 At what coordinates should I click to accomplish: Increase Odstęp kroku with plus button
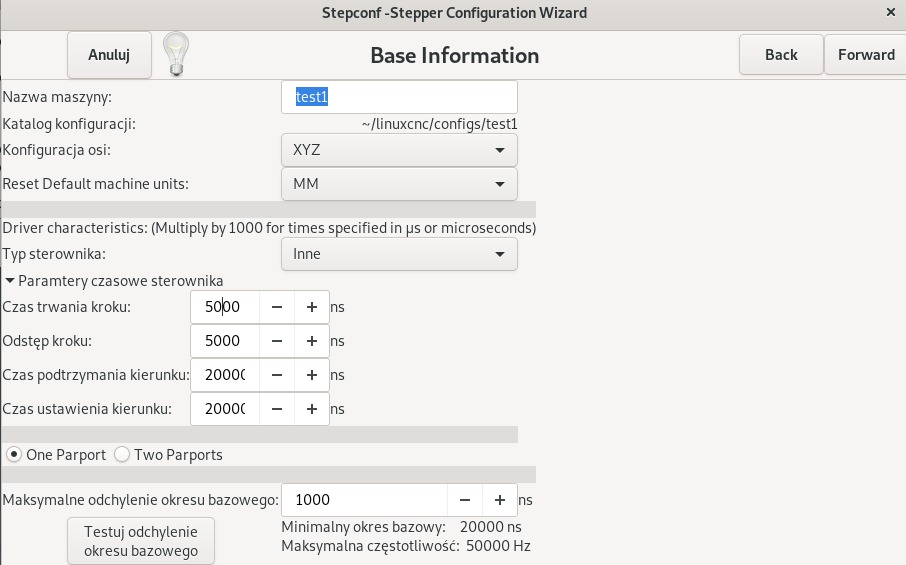311,341
